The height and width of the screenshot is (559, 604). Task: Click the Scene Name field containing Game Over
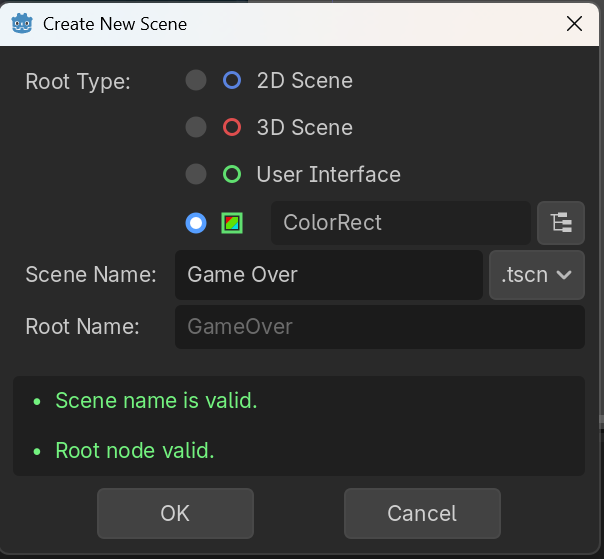pyautogui.click(x=328, y=274)
